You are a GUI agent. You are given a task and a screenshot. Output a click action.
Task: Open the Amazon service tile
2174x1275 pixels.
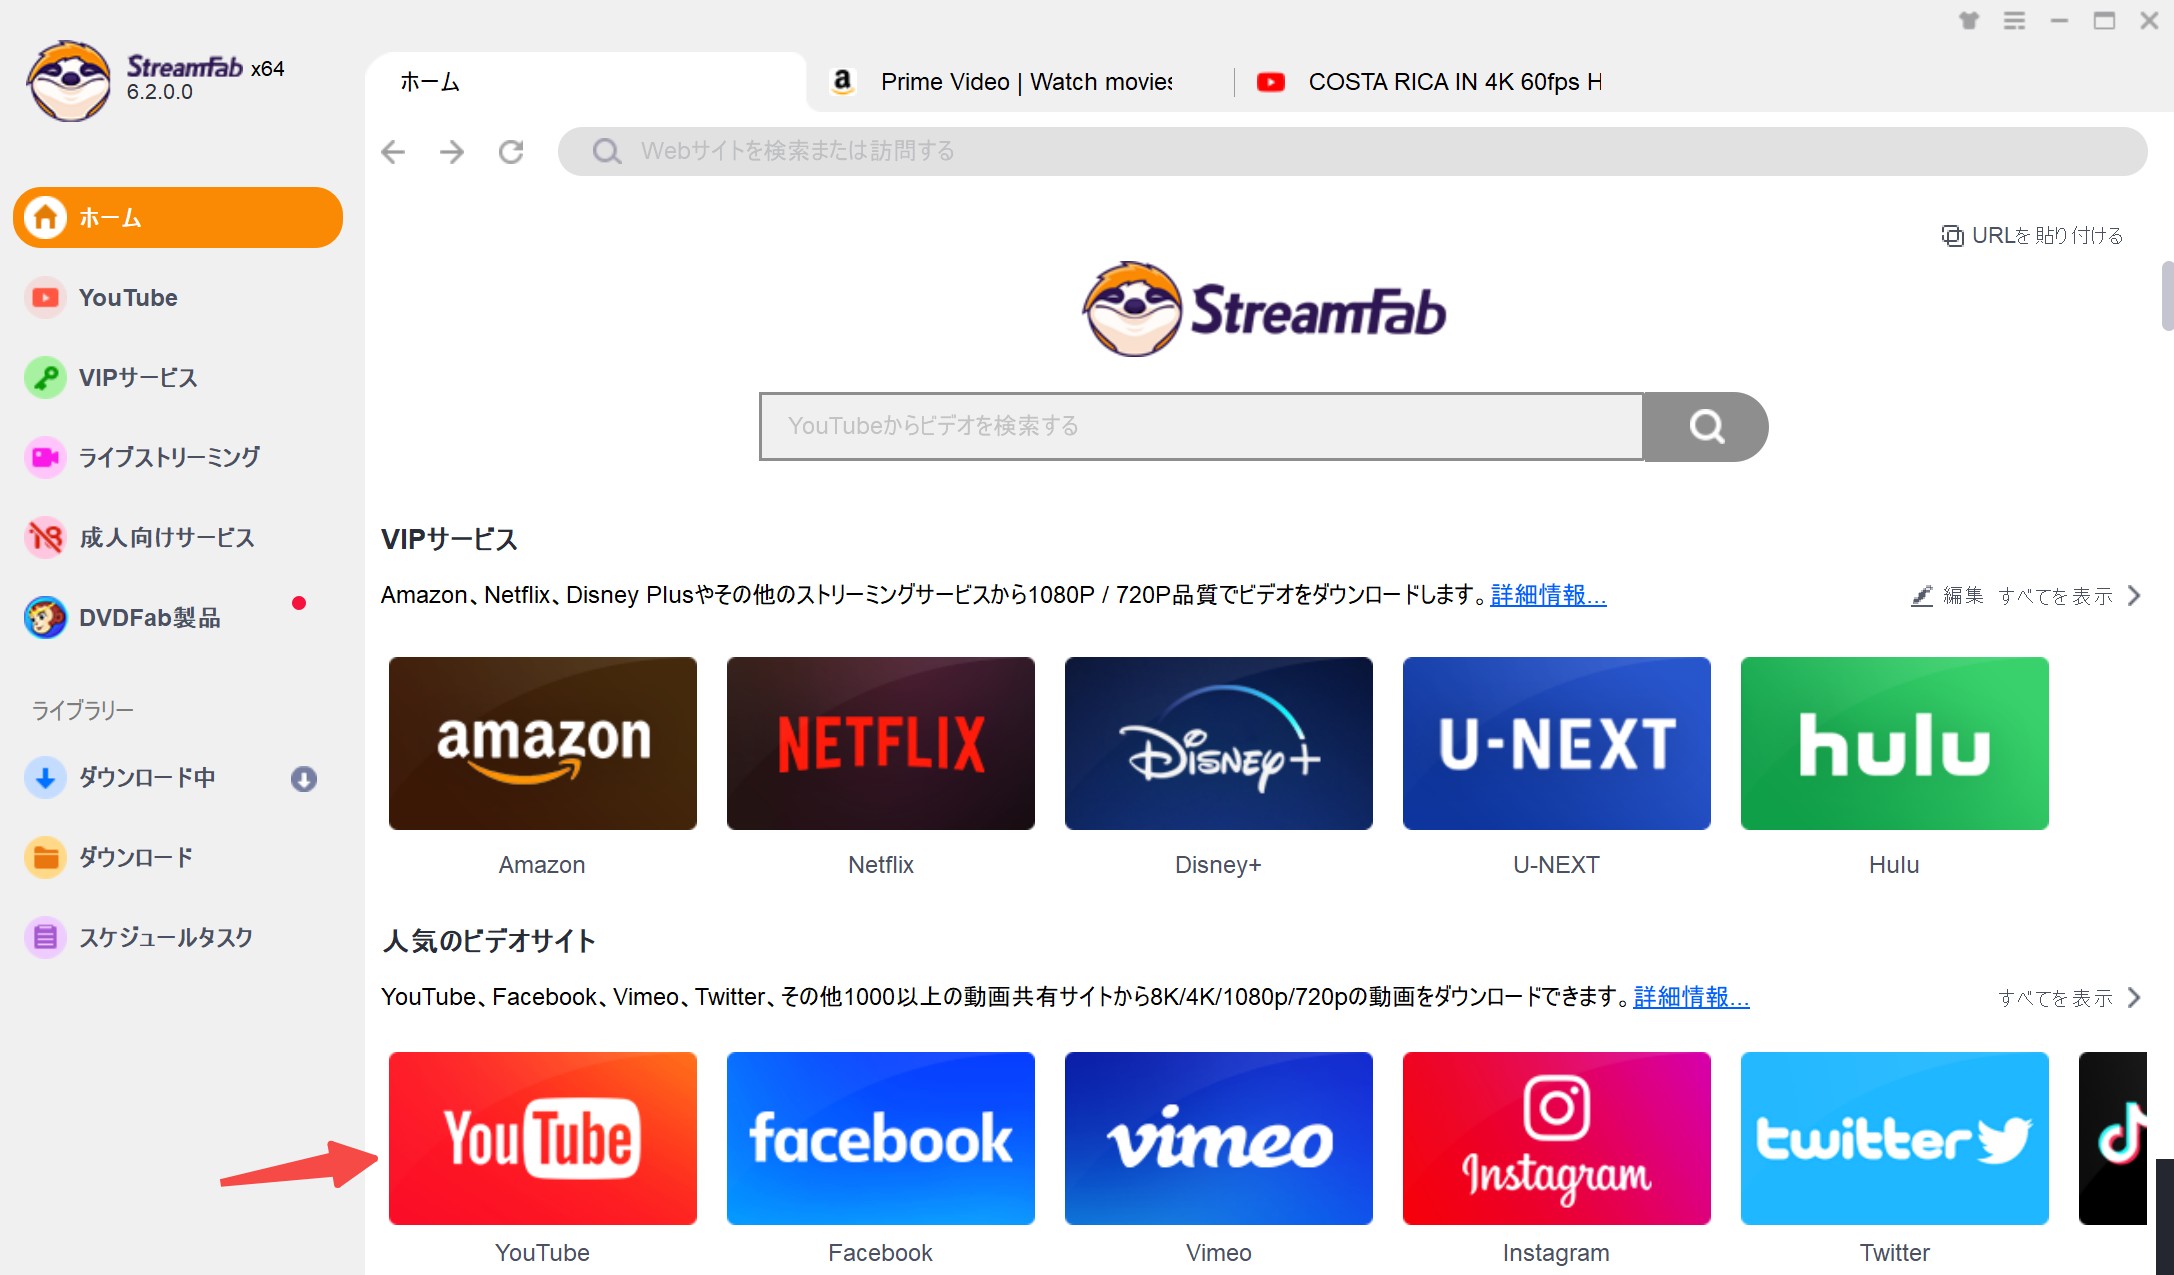(x=542, y=743)
